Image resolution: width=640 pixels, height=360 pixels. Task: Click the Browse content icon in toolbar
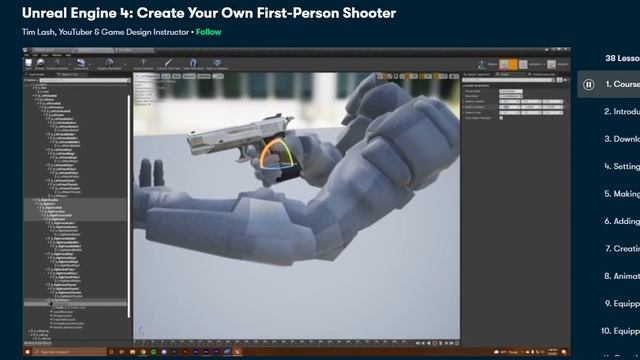pyautogui.click(x=40, y=63)
